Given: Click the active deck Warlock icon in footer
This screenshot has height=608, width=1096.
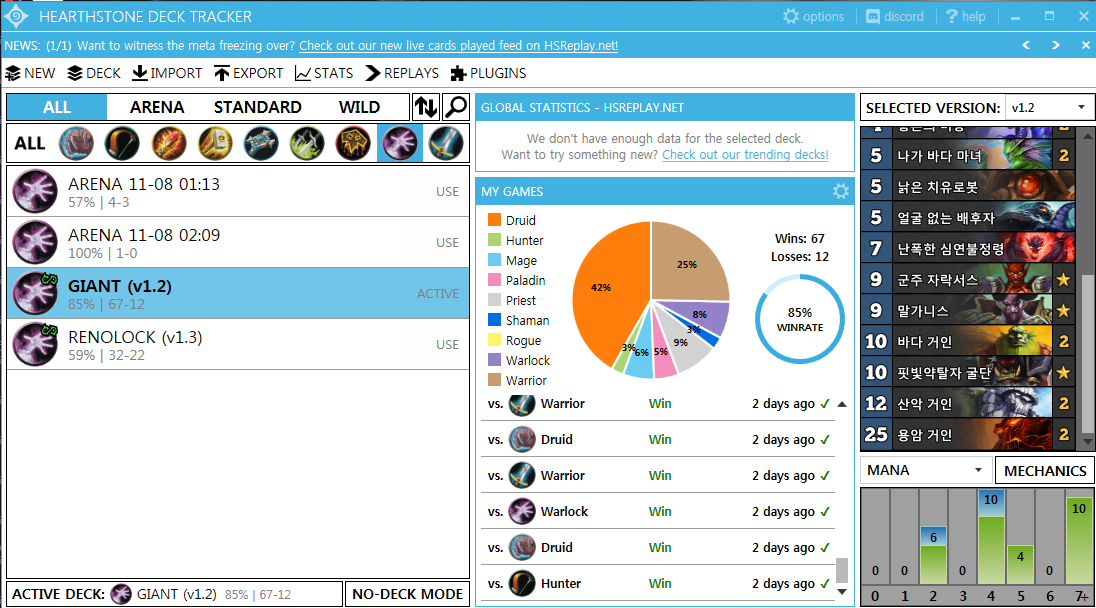Looking at the screenshot, I should (x=121, y=594).
